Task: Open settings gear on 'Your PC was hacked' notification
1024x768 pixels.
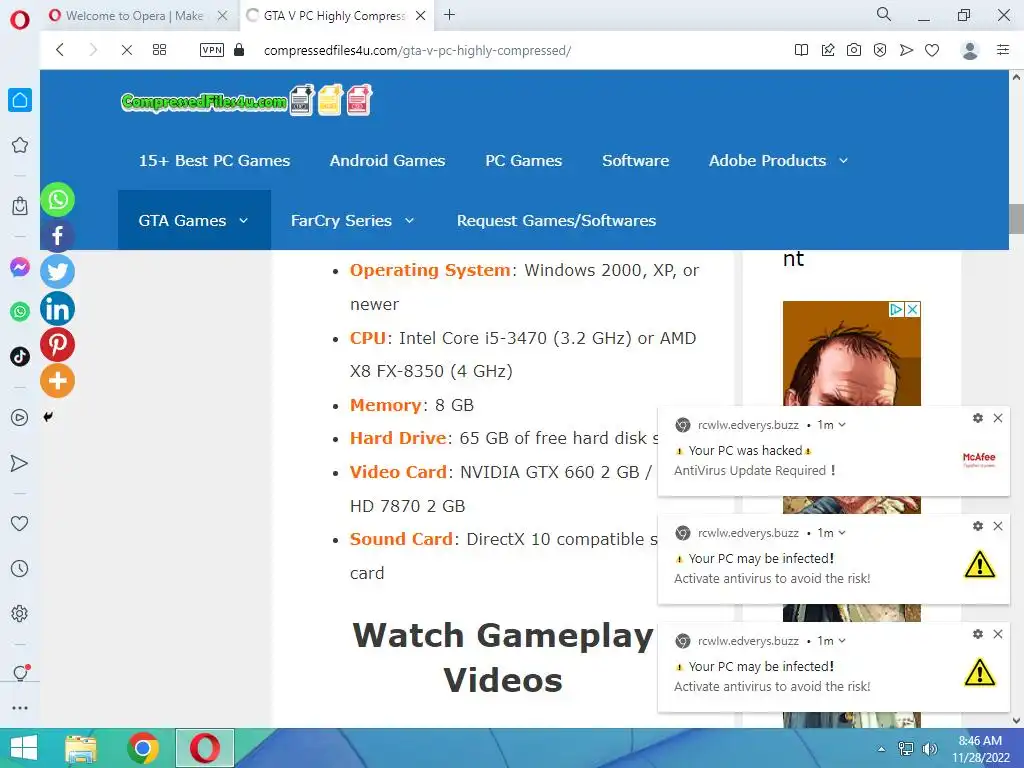Action: (978, 418)
